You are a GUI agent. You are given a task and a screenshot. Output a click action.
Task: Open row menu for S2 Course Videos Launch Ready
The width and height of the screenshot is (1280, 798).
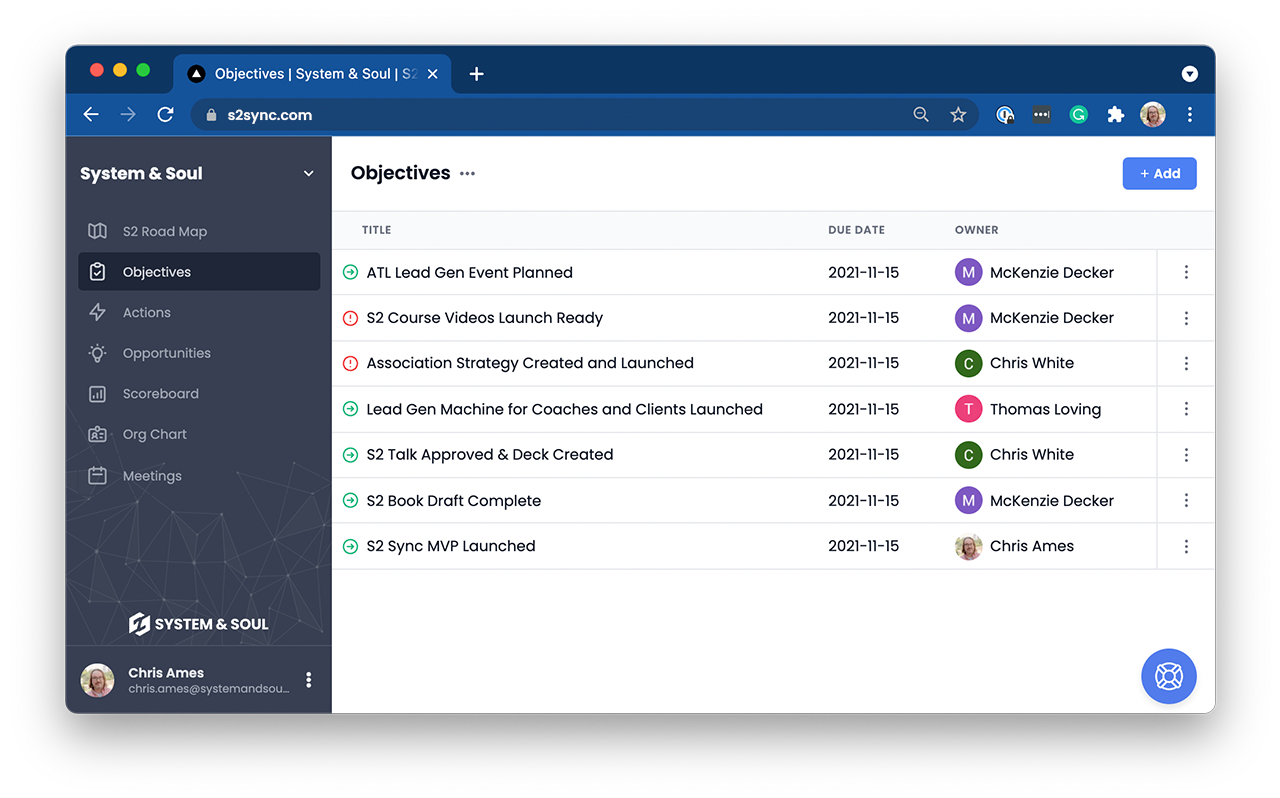coord(1186,318)
